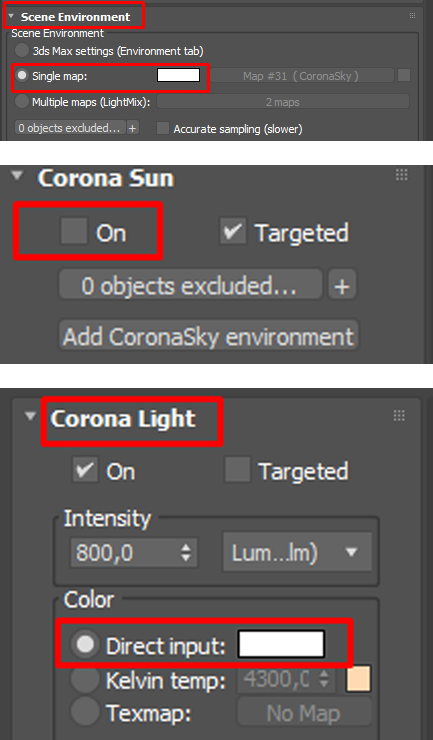Open the Direct input white color swatch
433x740 pixels.
point(281,644)
